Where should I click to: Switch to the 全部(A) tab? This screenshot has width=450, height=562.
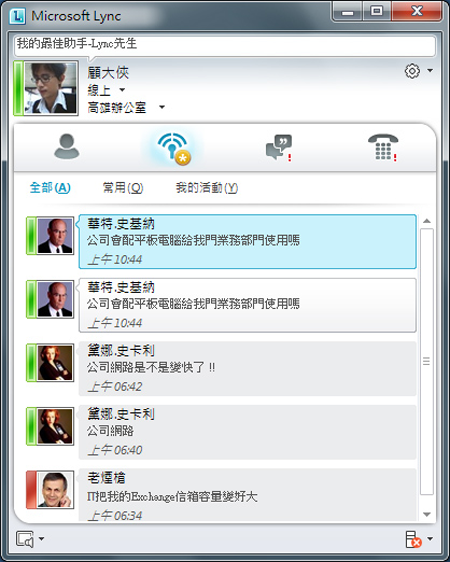click(50, 187)
